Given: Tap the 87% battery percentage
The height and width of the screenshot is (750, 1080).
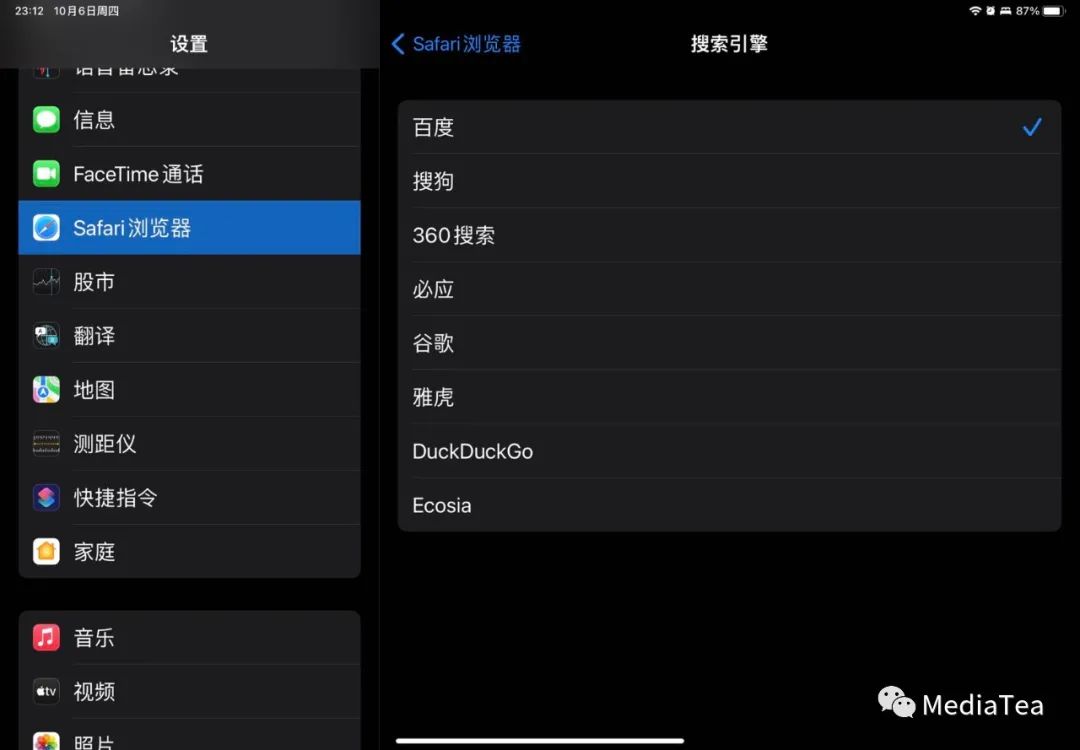Looking at the screenshot, I should pos(1027,11).
